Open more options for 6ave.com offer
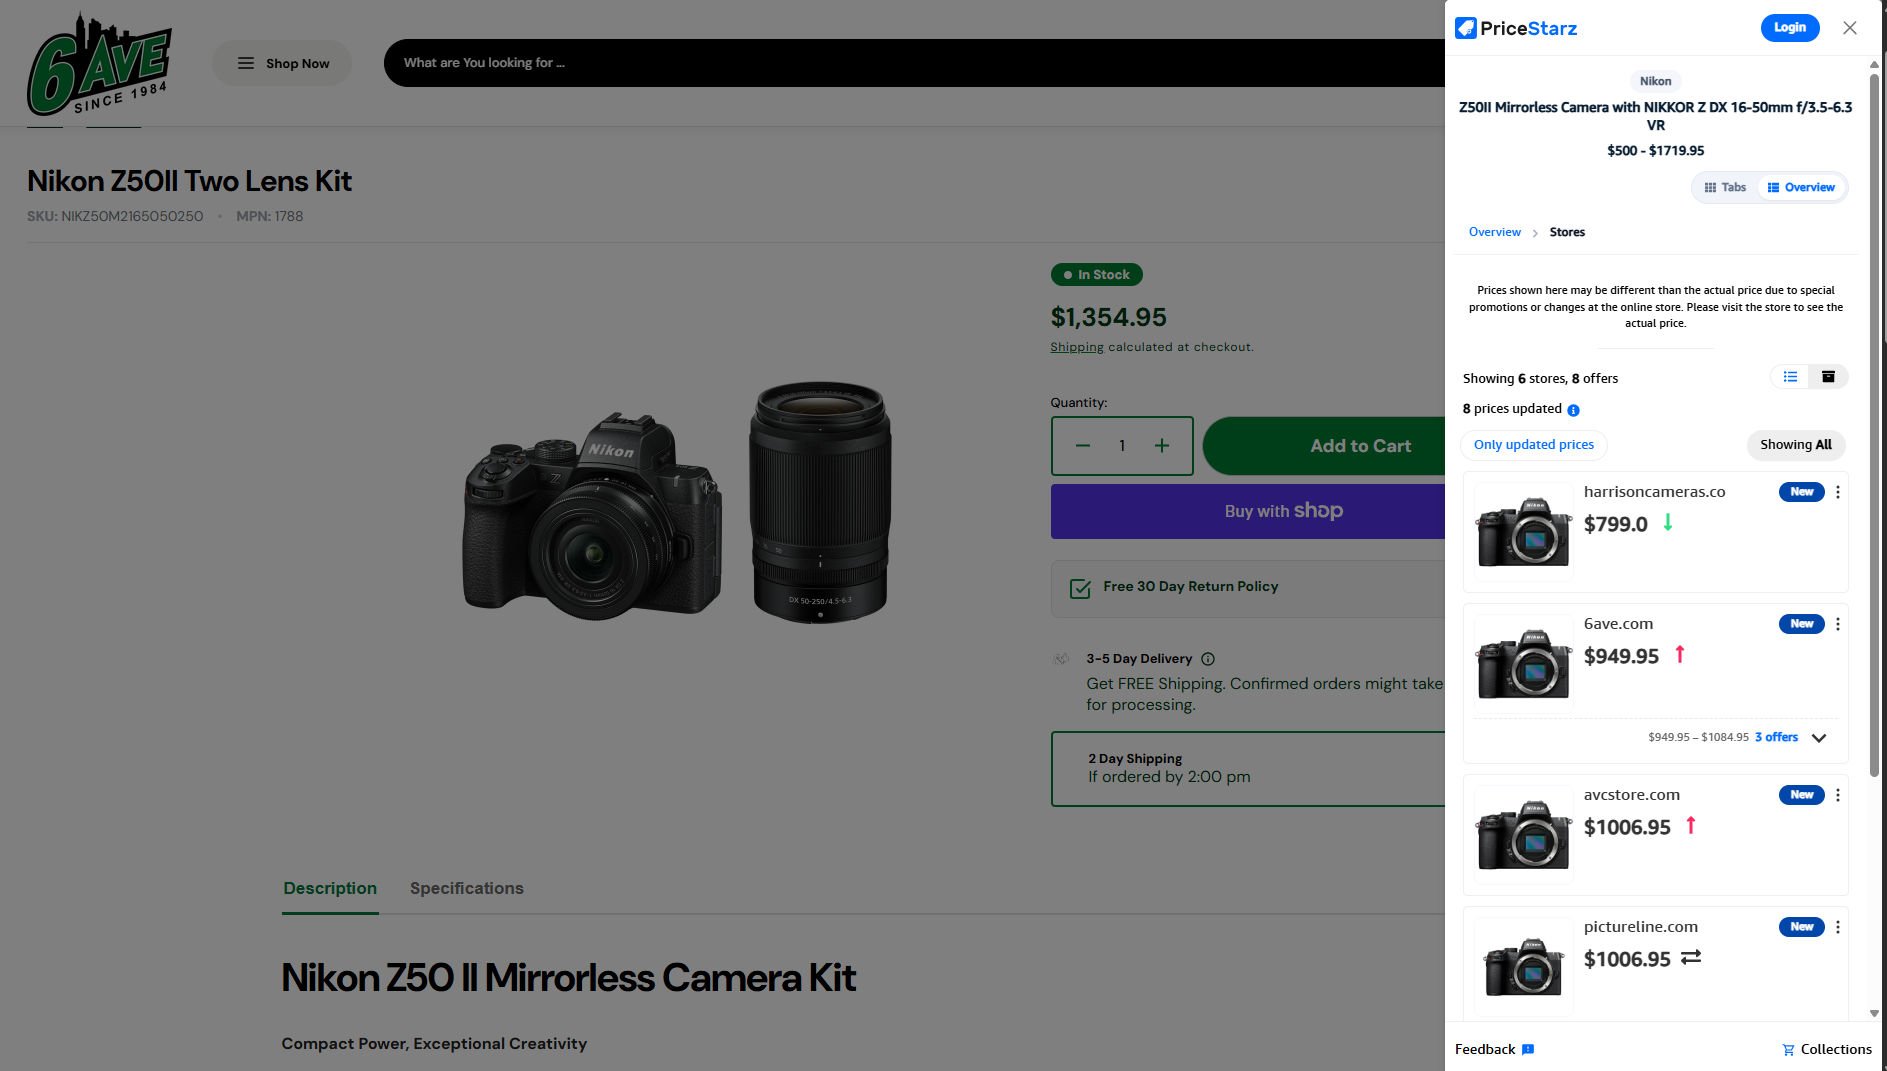This screenshot has height=1071, width=1887. tap(1837, 624)
